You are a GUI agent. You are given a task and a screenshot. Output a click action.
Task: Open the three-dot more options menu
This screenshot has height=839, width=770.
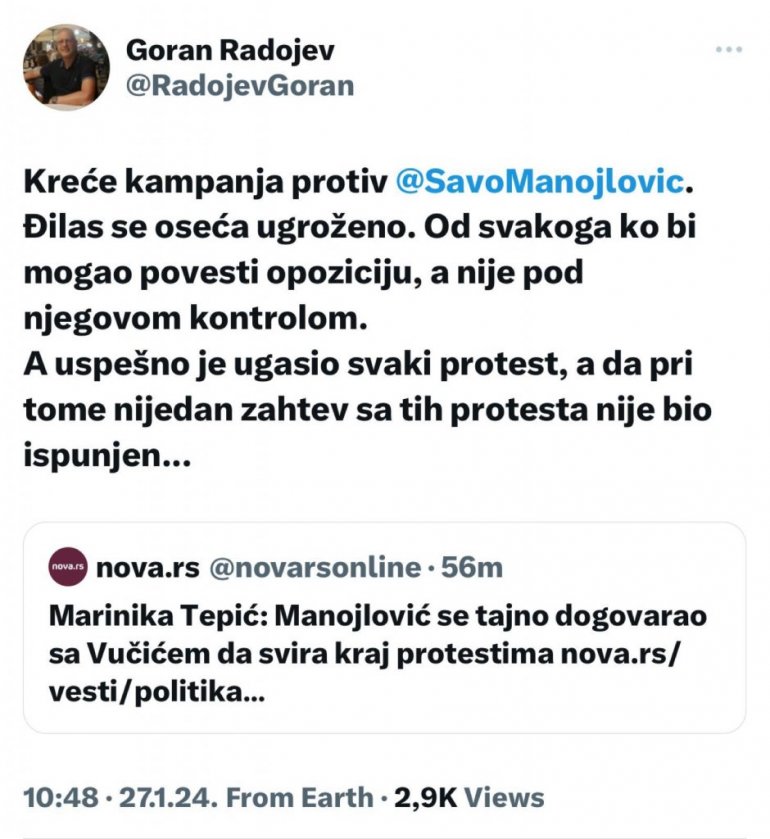pos(728,49)
